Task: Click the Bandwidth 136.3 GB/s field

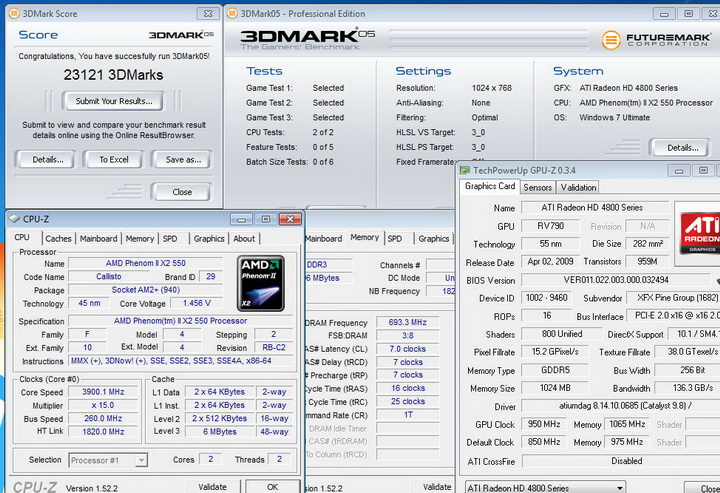Action: (687, 388)
